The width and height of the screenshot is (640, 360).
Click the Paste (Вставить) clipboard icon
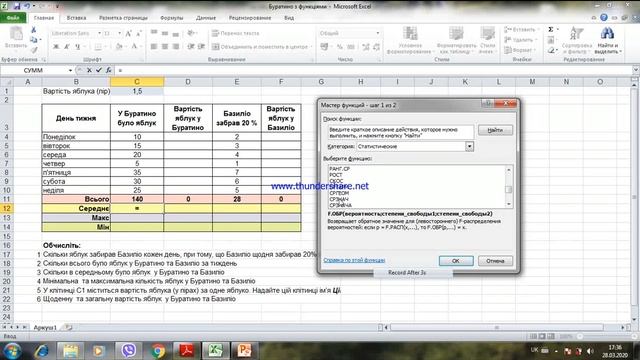pos(16,34)
